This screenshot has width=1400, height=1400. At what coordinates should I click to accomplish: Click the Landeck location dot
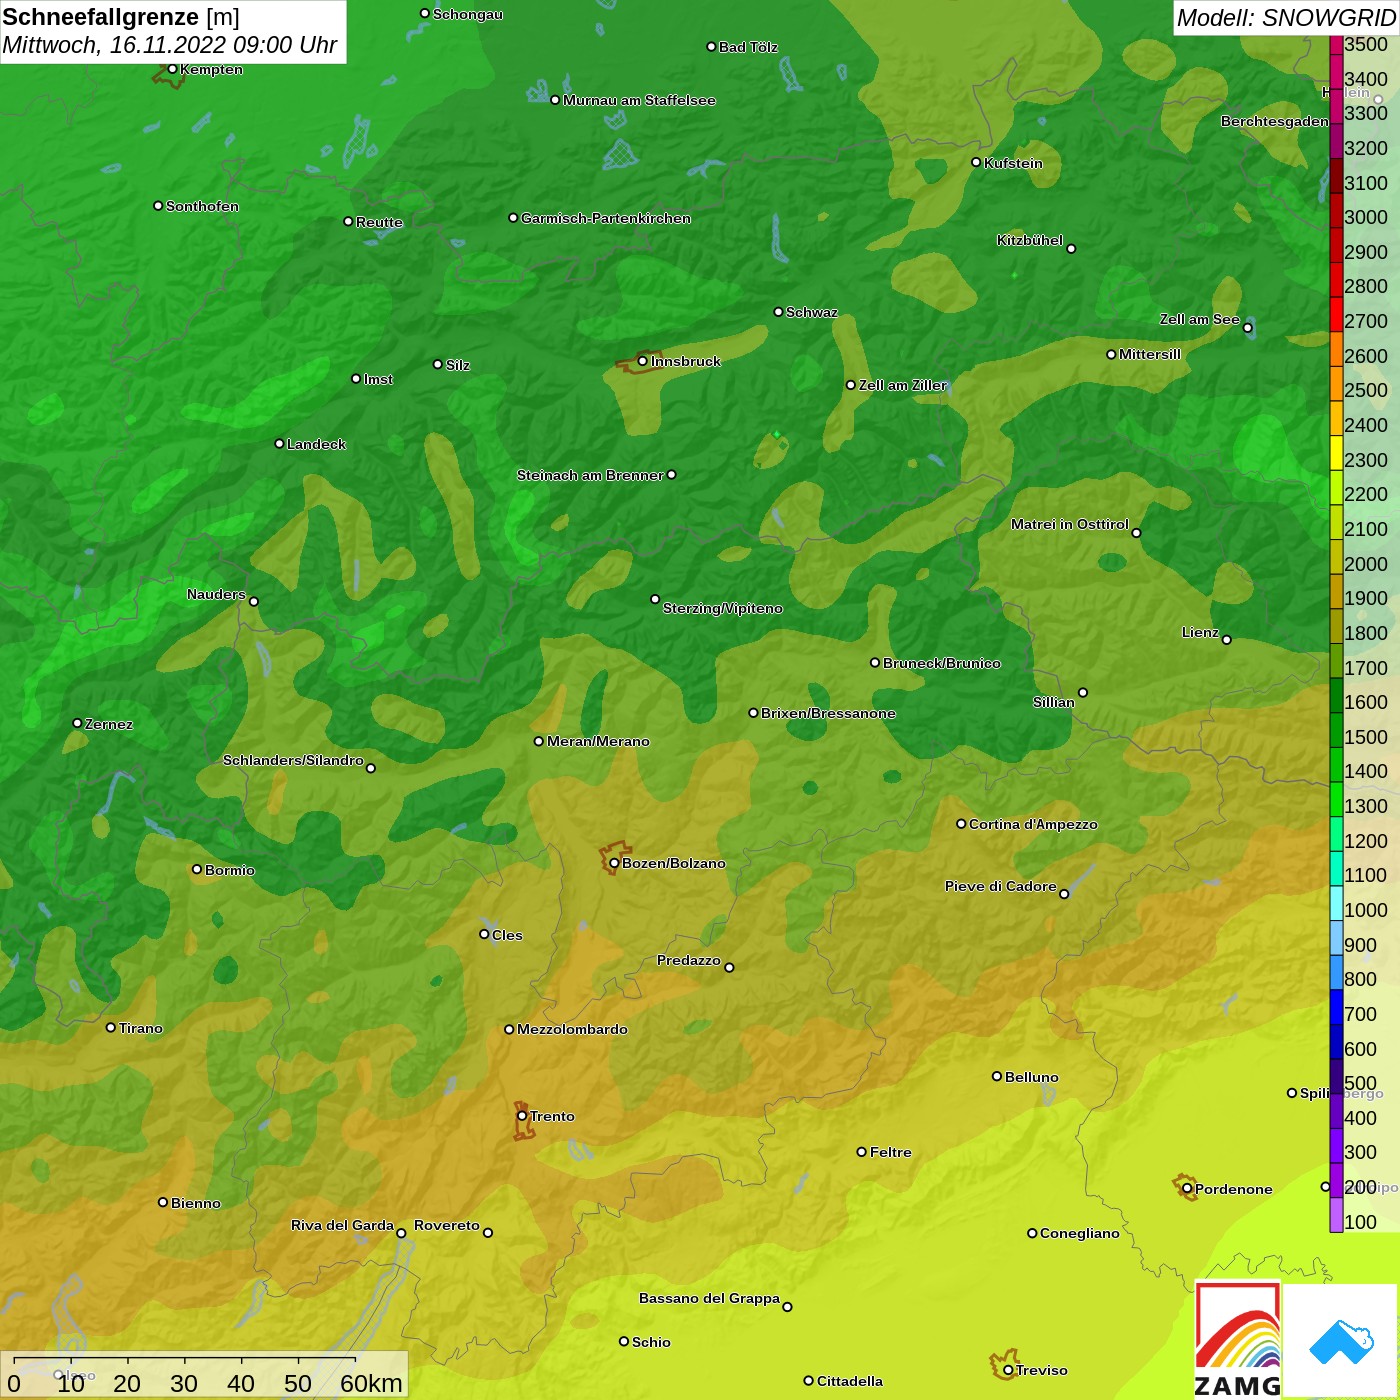[x=279, y=443]
